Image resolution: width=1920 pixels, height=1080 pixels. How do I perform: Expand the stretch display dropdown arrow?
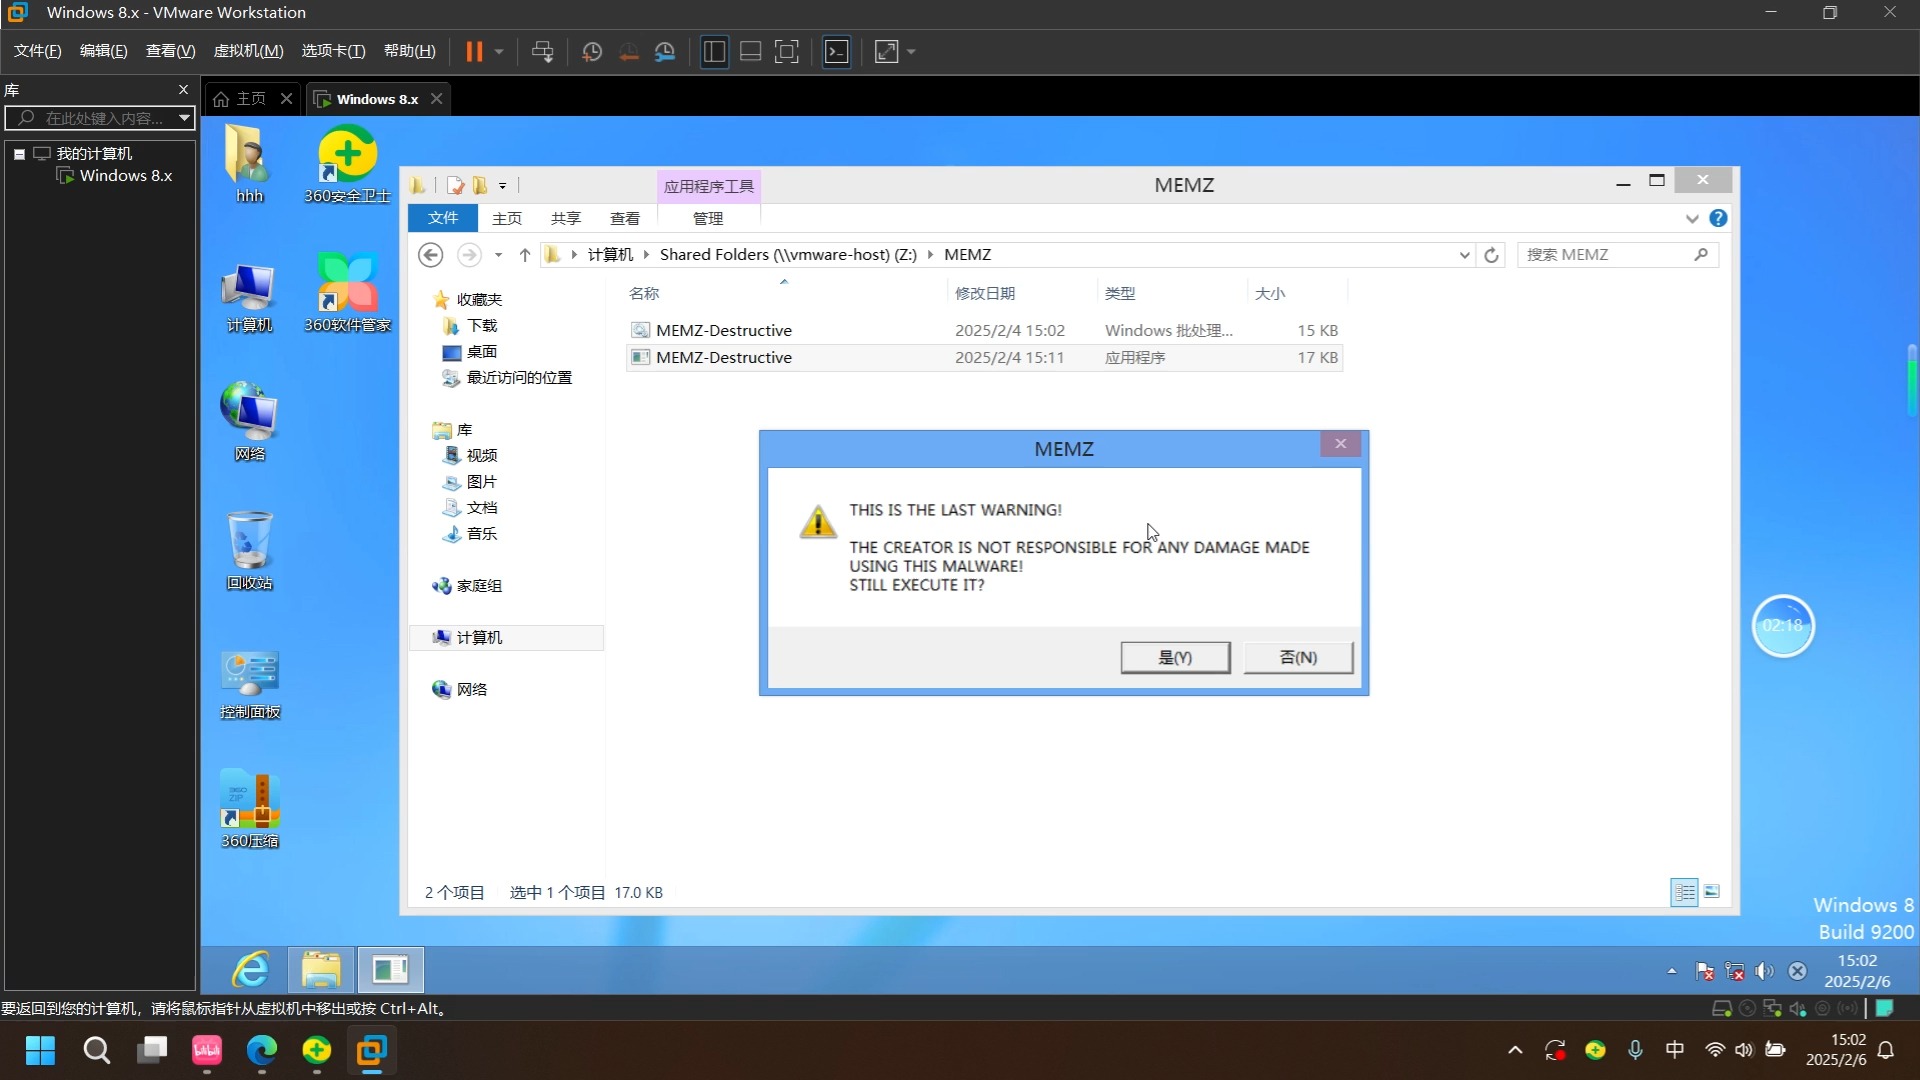point(911,51)
